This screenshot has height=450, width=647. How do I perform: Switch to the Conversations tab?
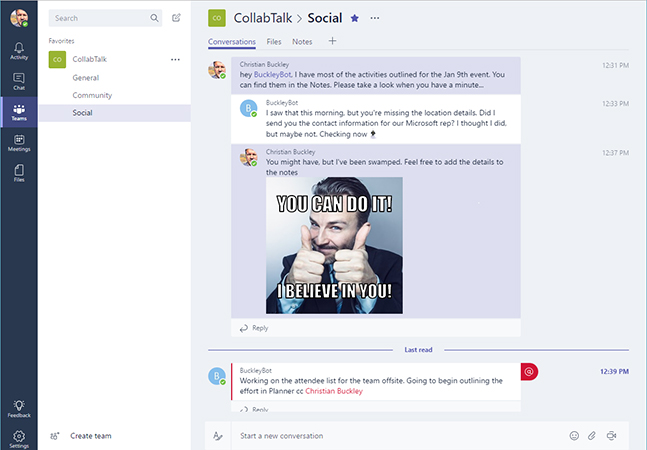(x=232, y=42)
